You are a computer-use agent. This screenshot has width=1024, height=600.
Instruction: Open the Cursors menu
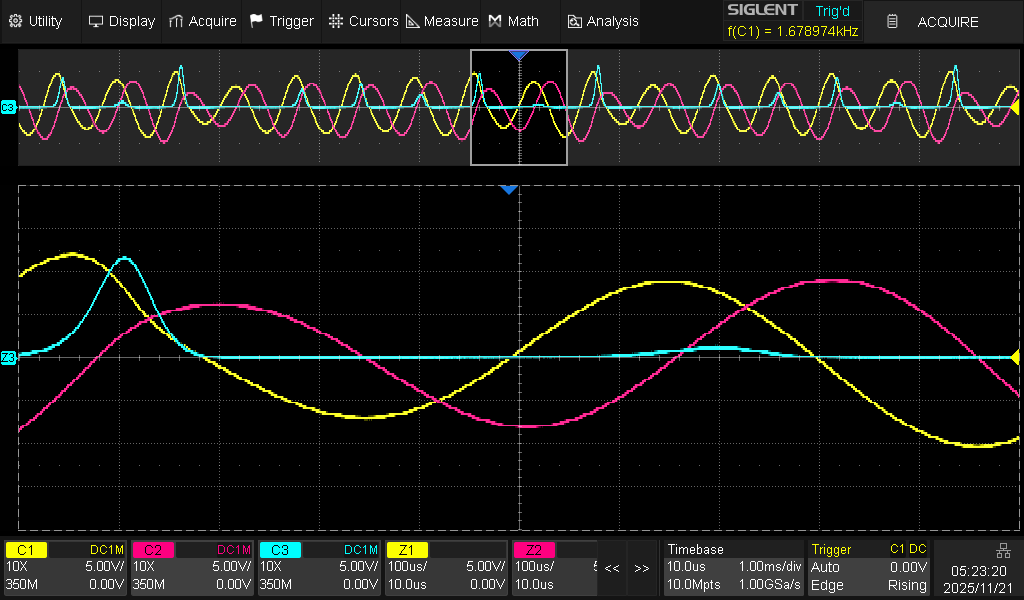363,21
